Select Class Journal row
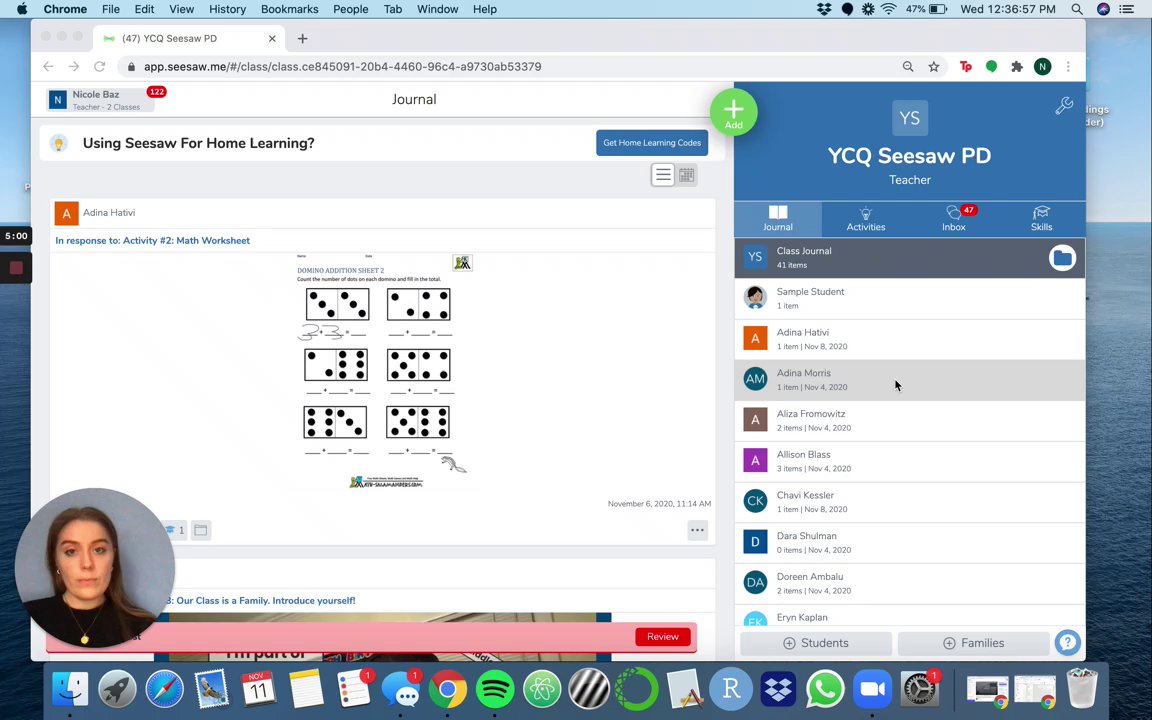 pos(910,257)
